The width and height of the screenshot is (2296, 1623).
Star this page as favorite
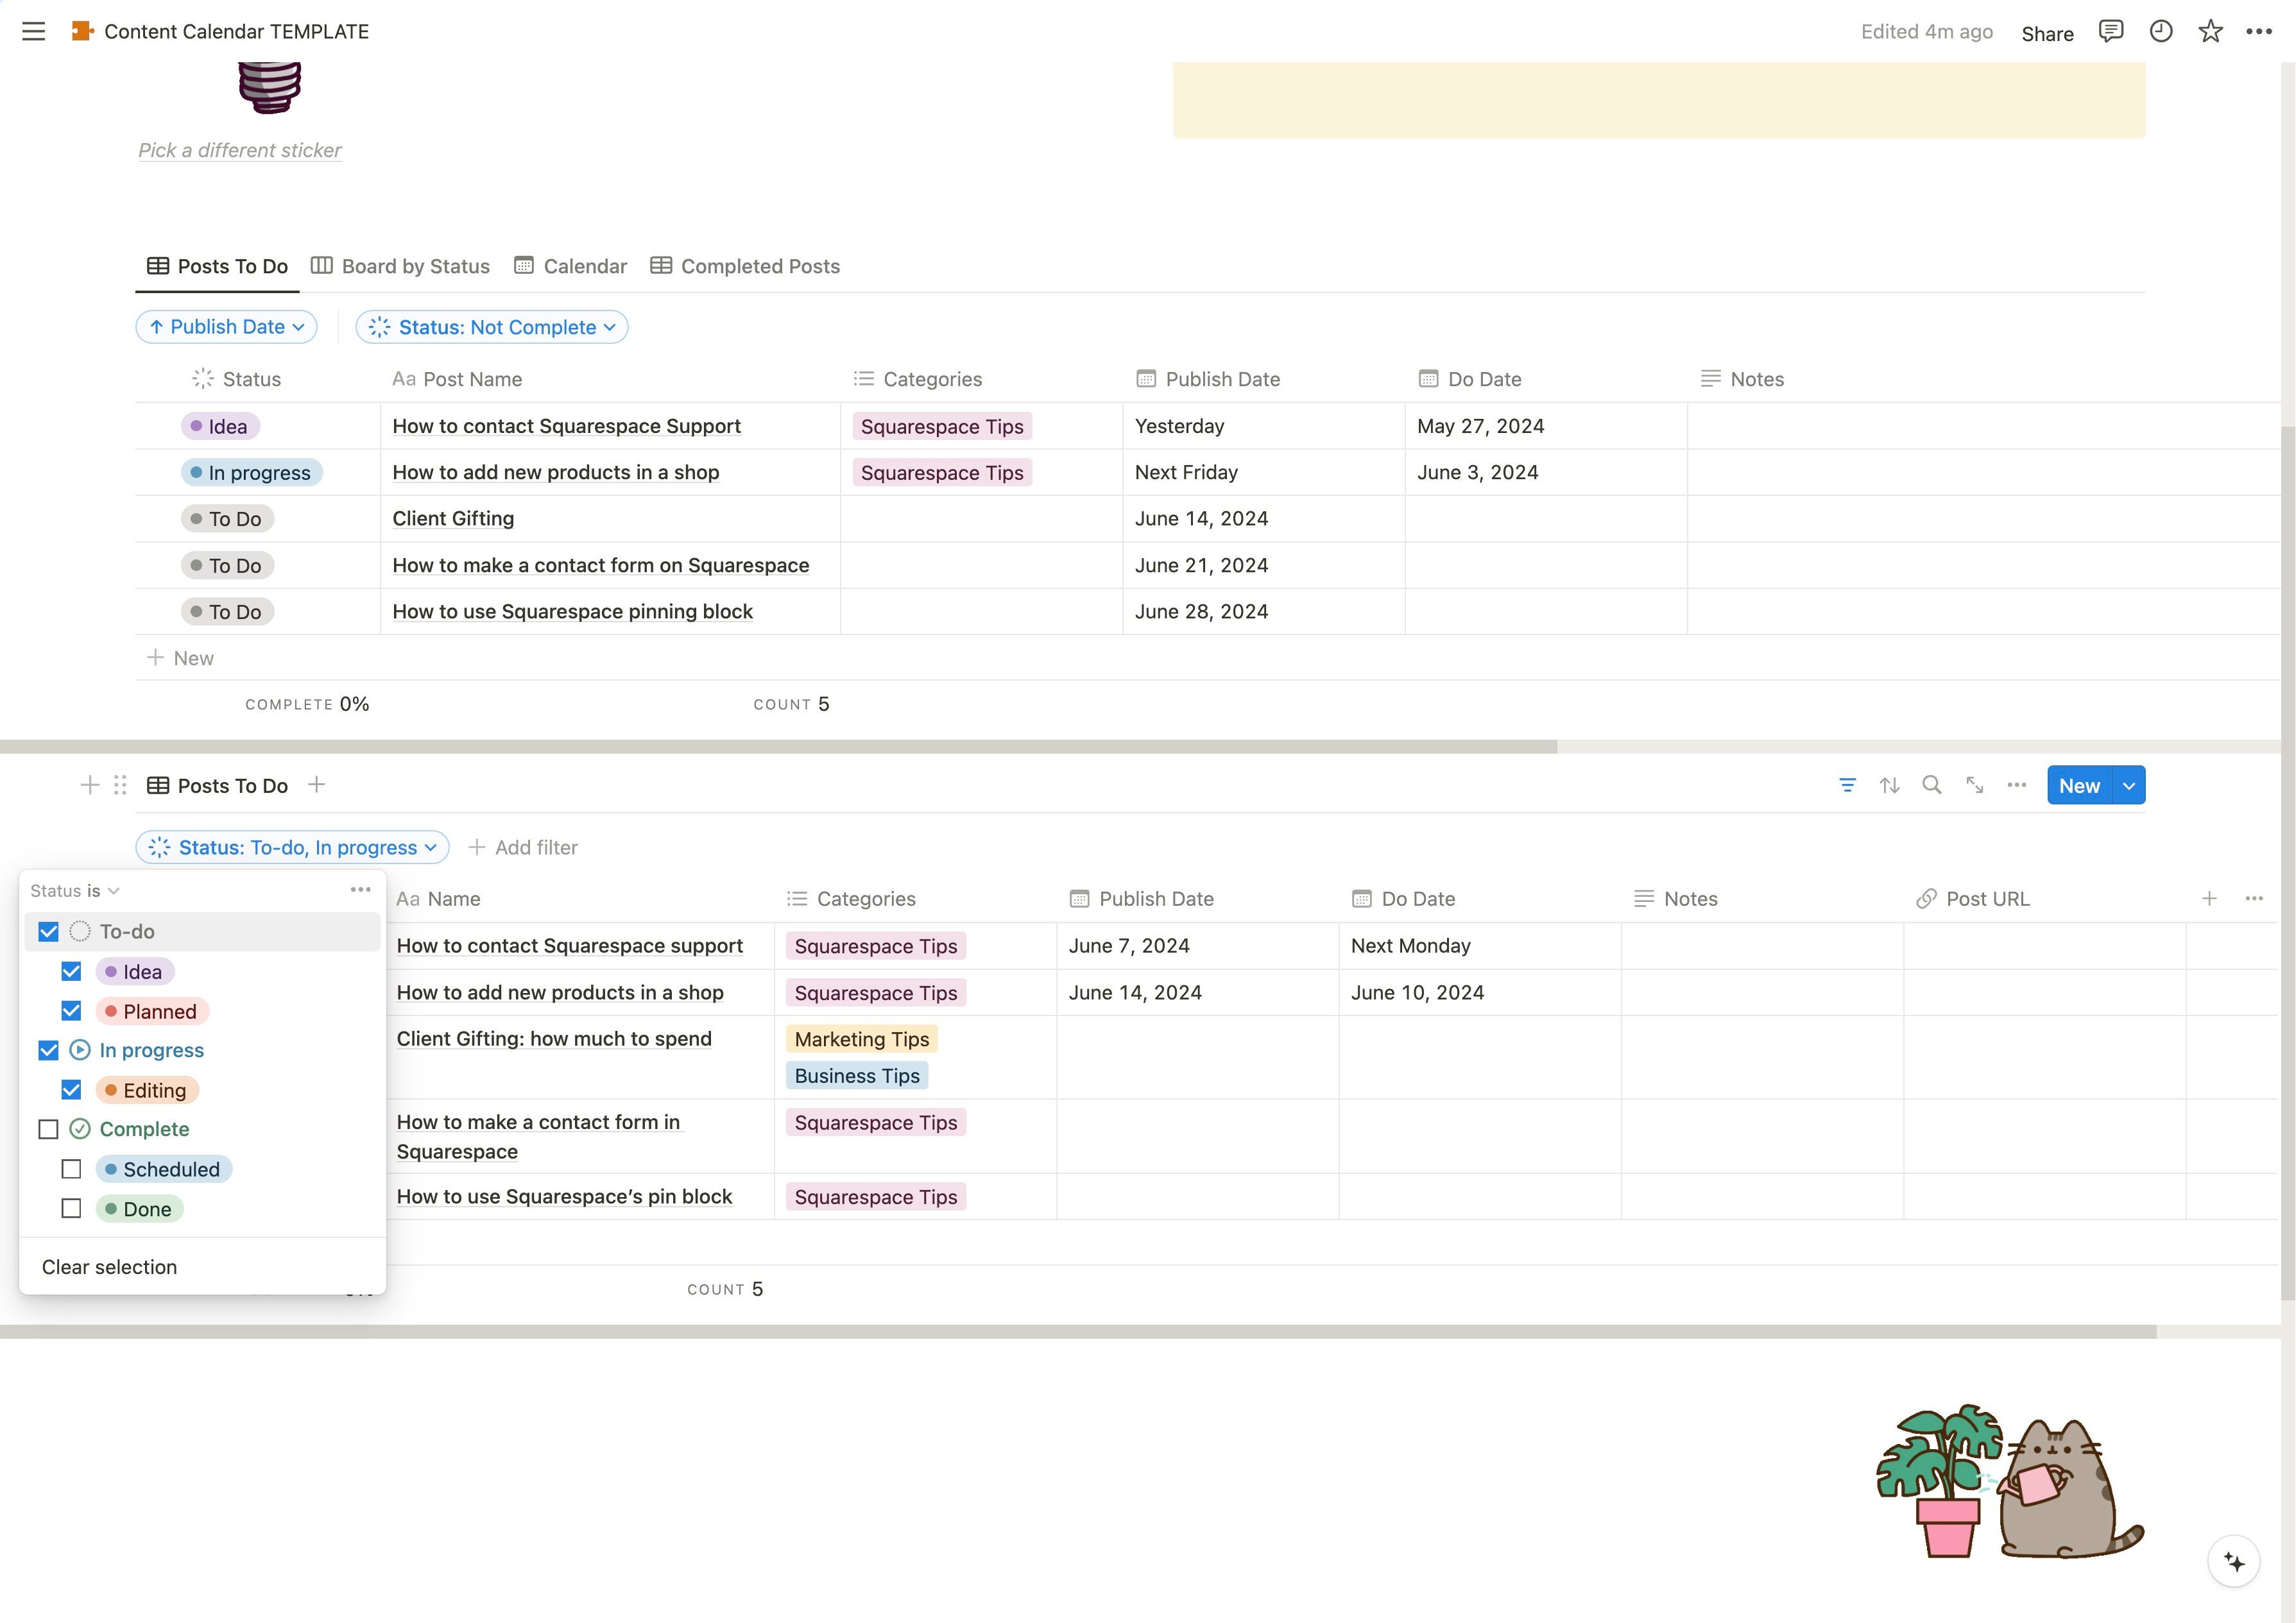[x=2210, y=31]
